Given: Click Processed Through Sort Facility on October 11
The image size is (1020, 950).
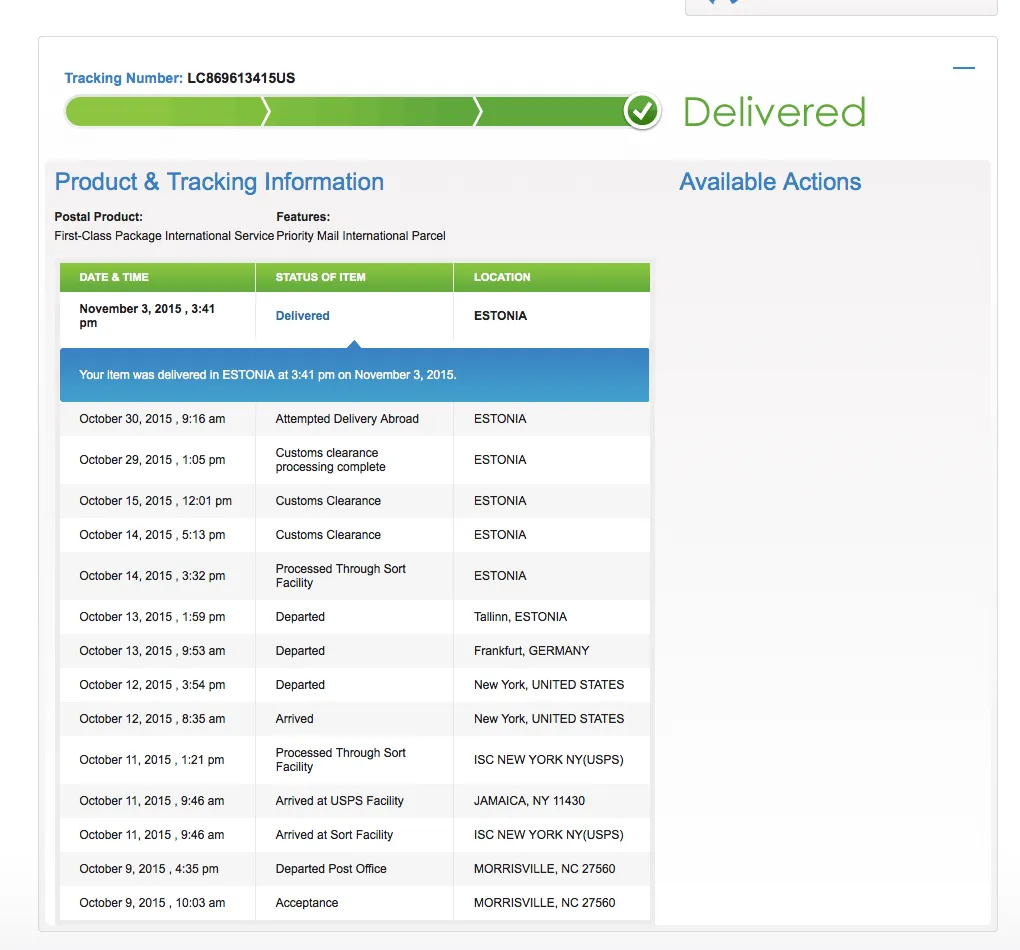Looking at the screenshot, I should click(340, 760).
